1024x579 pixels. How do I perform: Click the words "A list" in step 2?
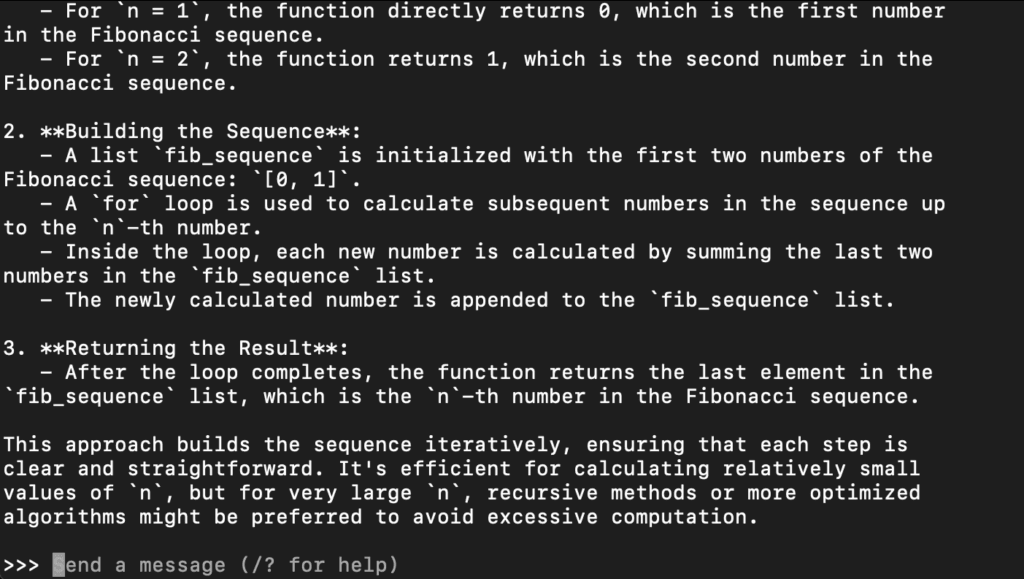(x=101, y=156)
